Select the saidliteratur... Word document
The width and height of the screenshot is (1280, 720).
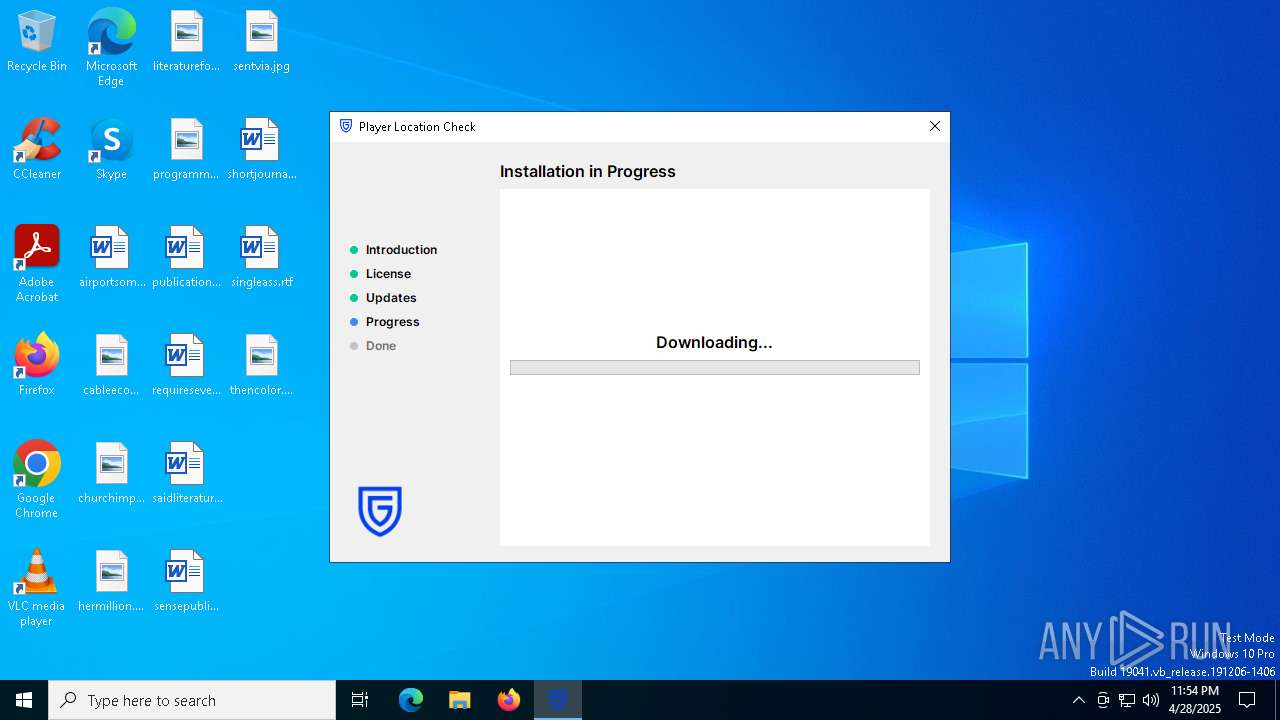pyautogui.click(x=186, y=474)
